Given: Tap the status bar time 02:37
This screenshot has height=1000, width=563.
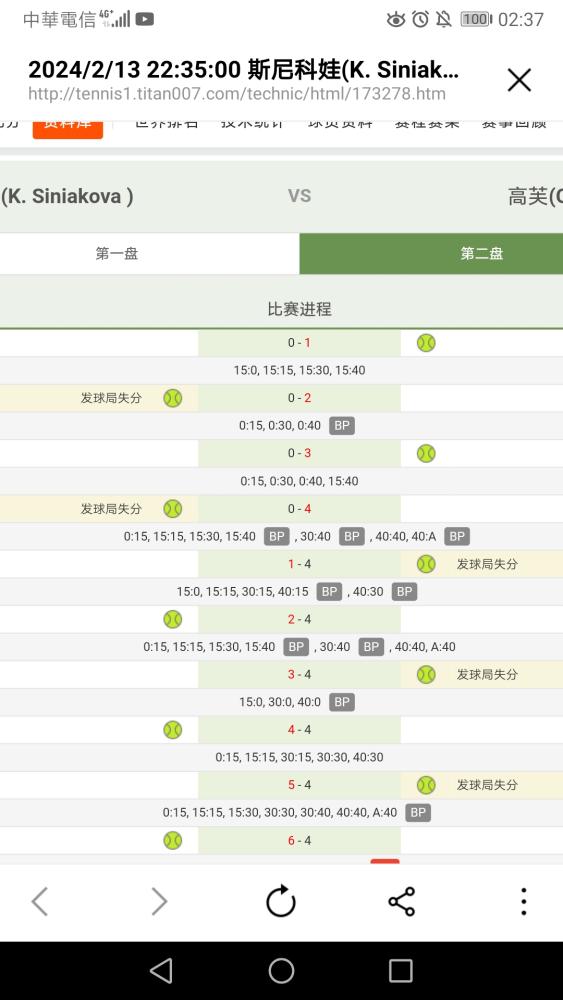Looking at the screenshot, I should [x=521, y=20].
